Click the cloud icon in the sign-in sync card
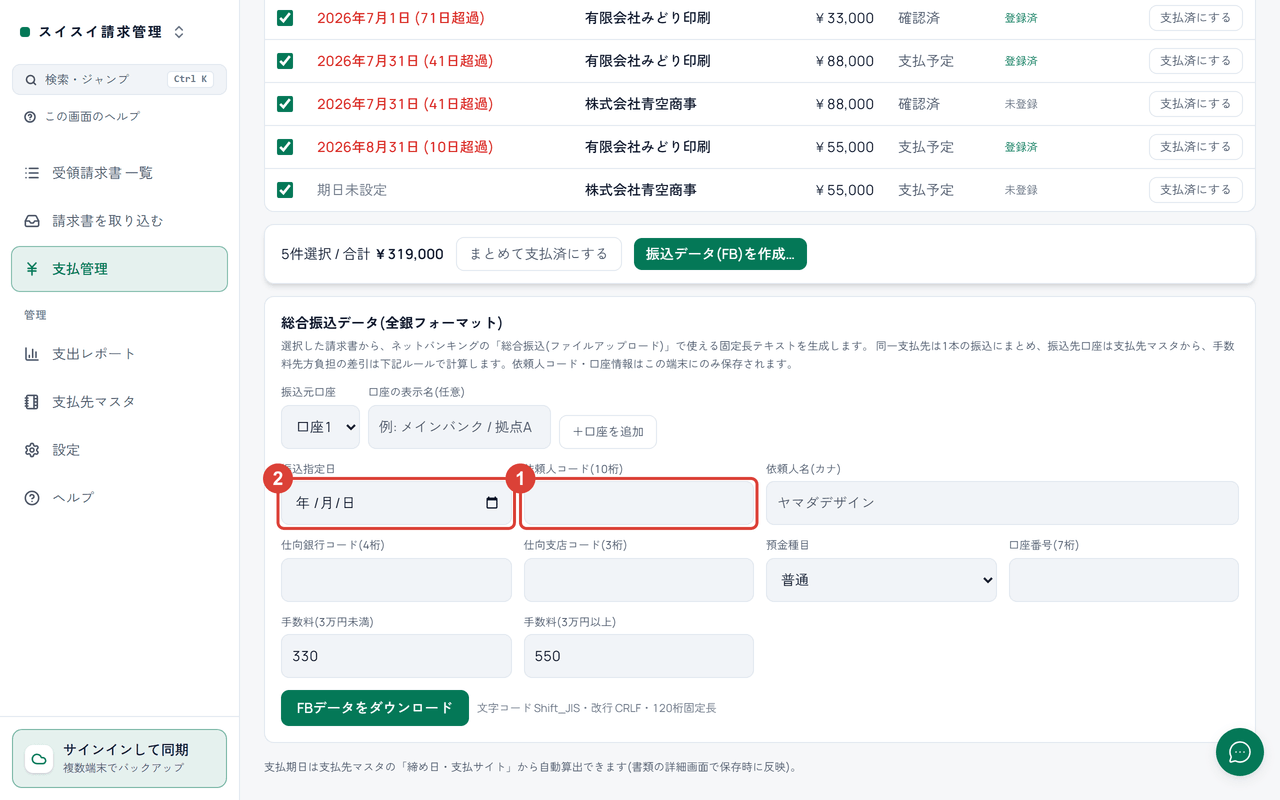The height and width of the screenshot is (800, 1280). pos(39,758)
